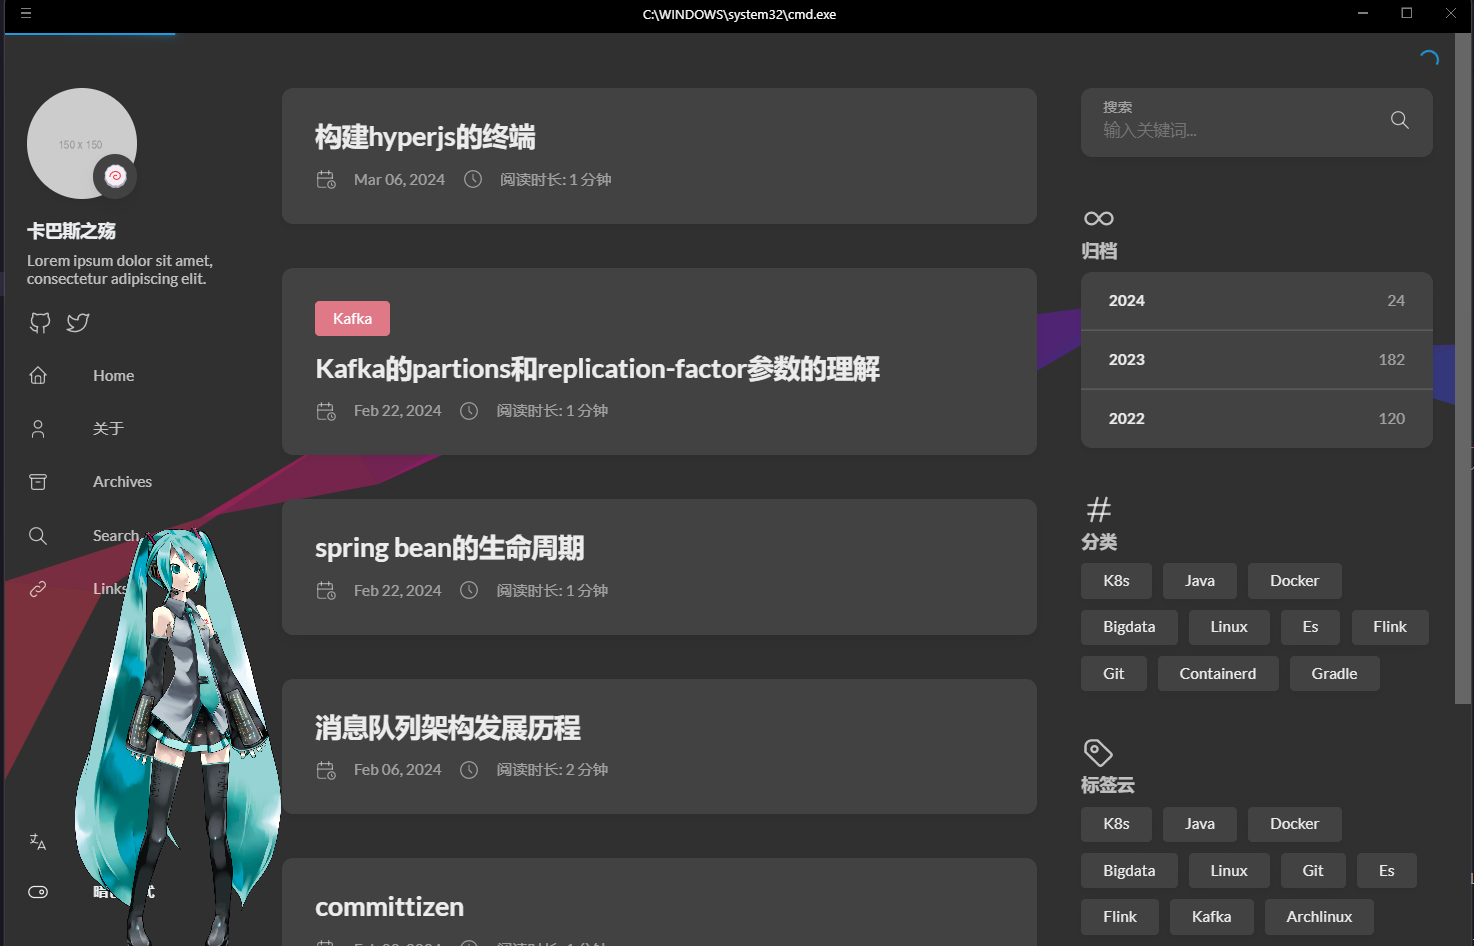Go to Archives in sidebar menu

[x=123, y=482]
